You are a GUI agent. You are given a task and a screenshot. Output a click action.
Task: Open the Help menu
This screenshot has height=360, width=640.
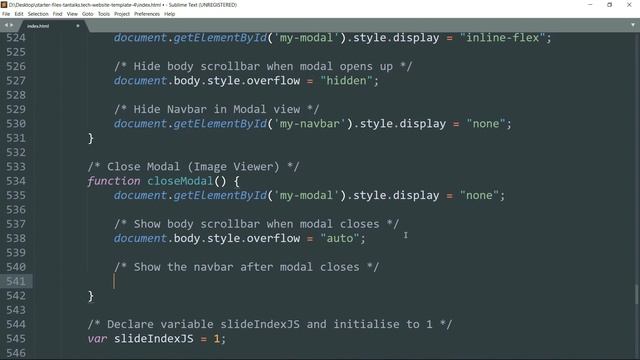pyautogui.click(x=169, y=14)
